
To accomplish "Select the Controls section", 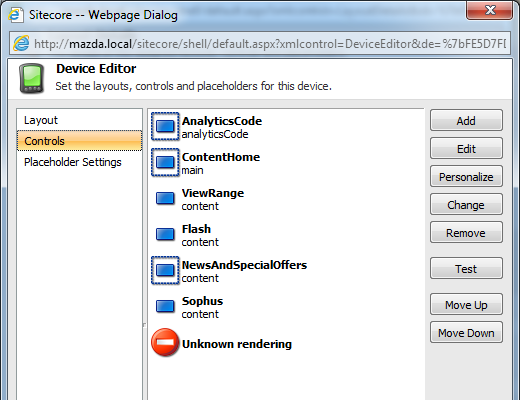I will coord(79,141).
